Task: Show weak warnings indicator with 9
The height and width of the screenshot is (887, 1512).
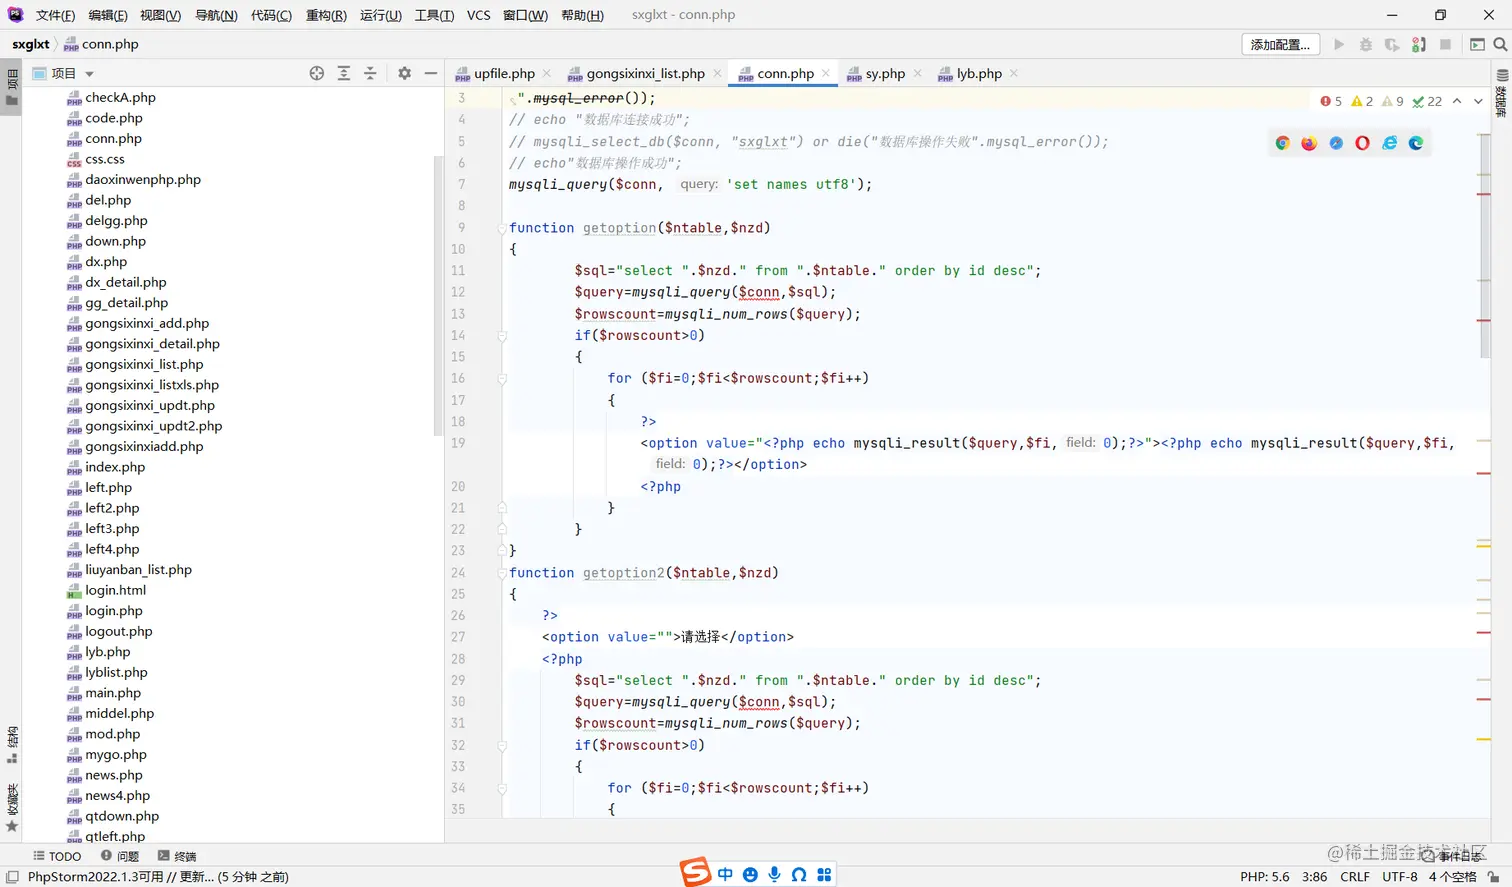Action: coord(1393,101)
